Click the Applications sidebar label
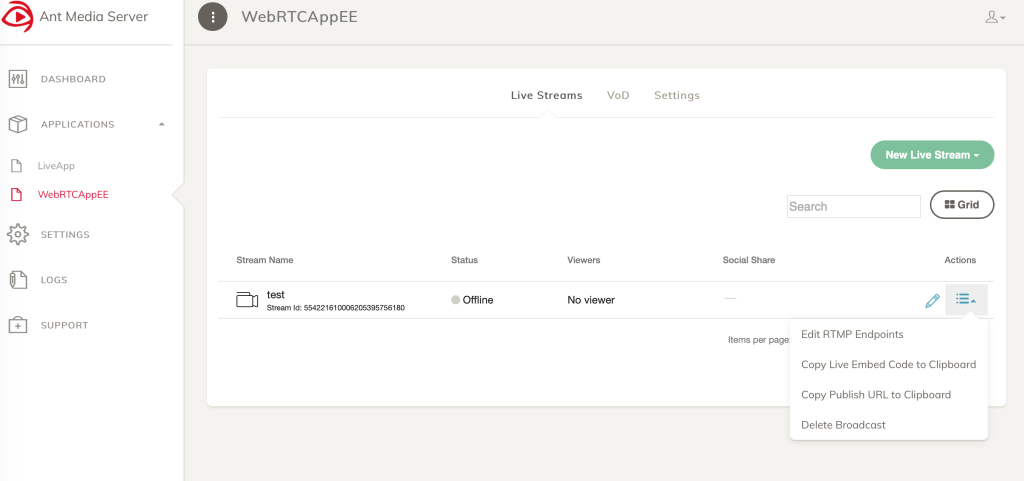1024x481 pixels. pos(78,124)
